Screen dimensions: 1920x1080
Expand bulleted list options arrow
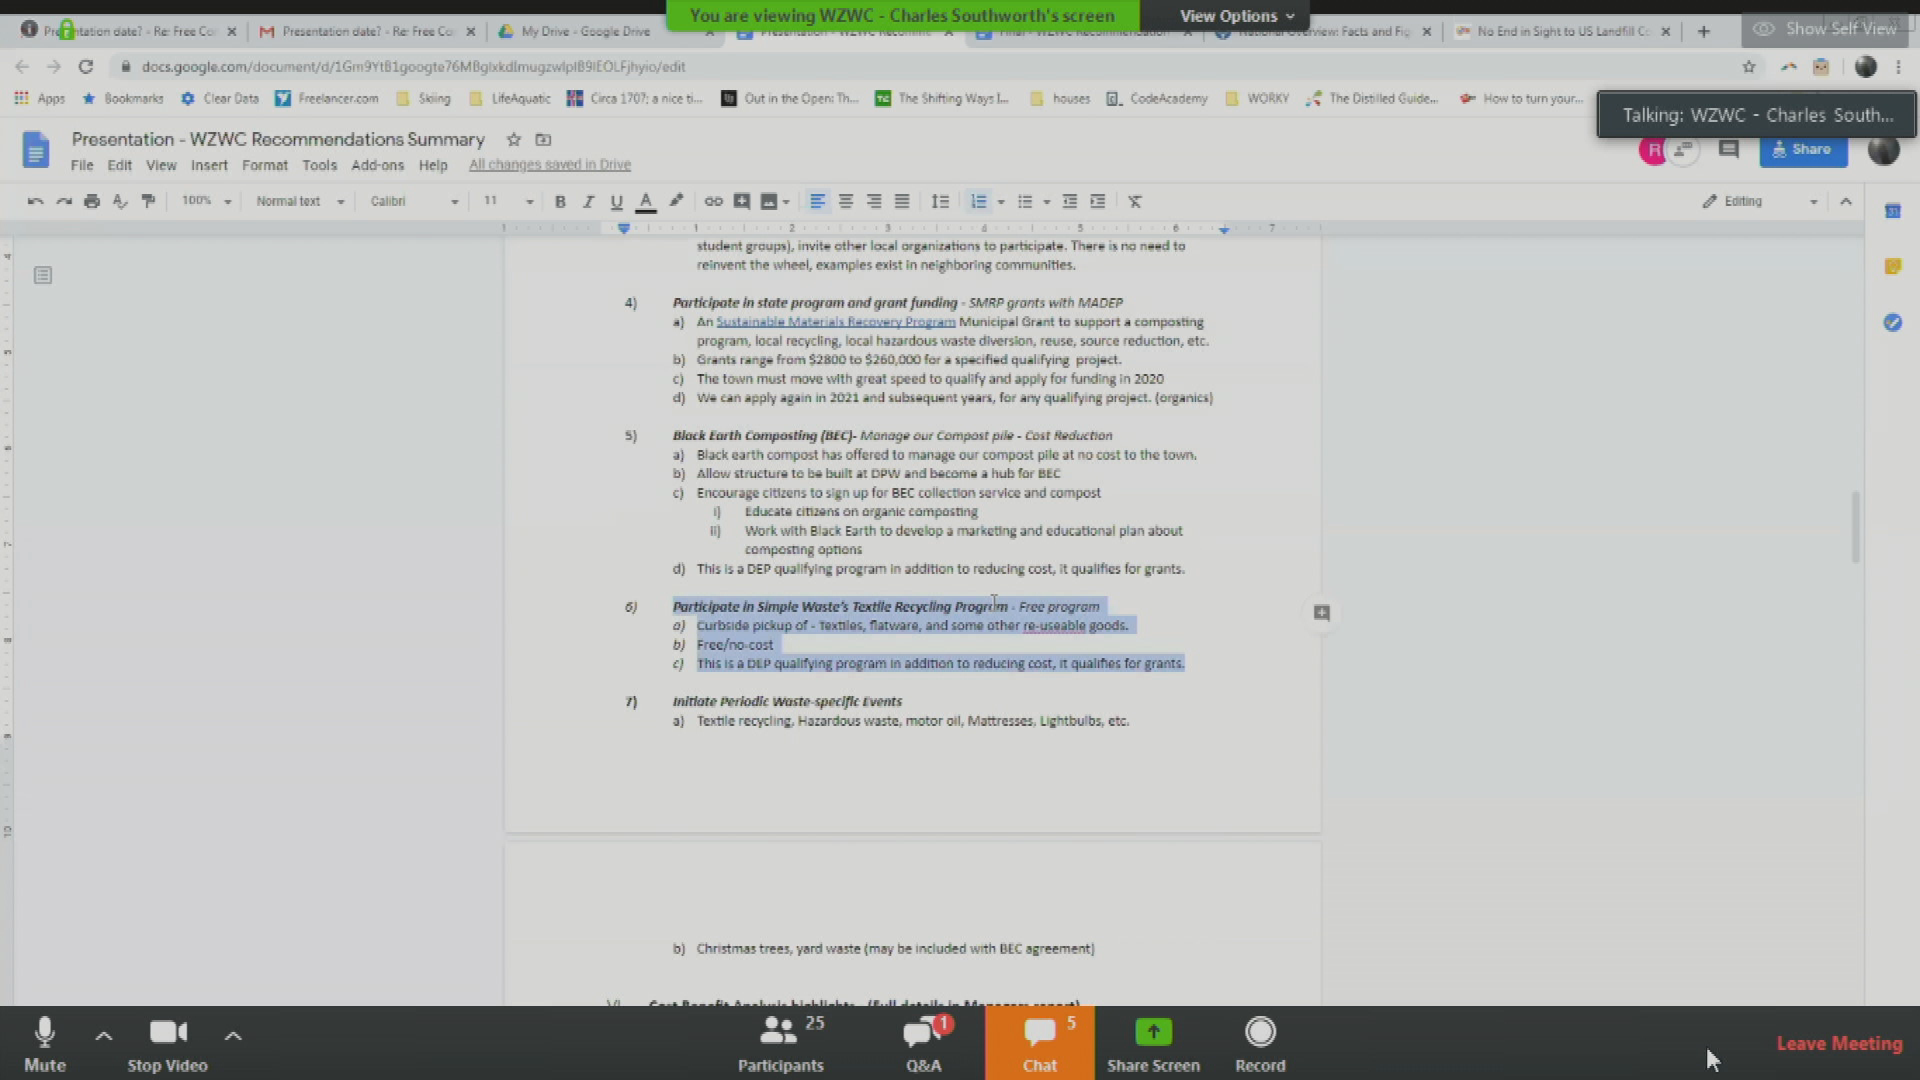(x=1047, y=202)
